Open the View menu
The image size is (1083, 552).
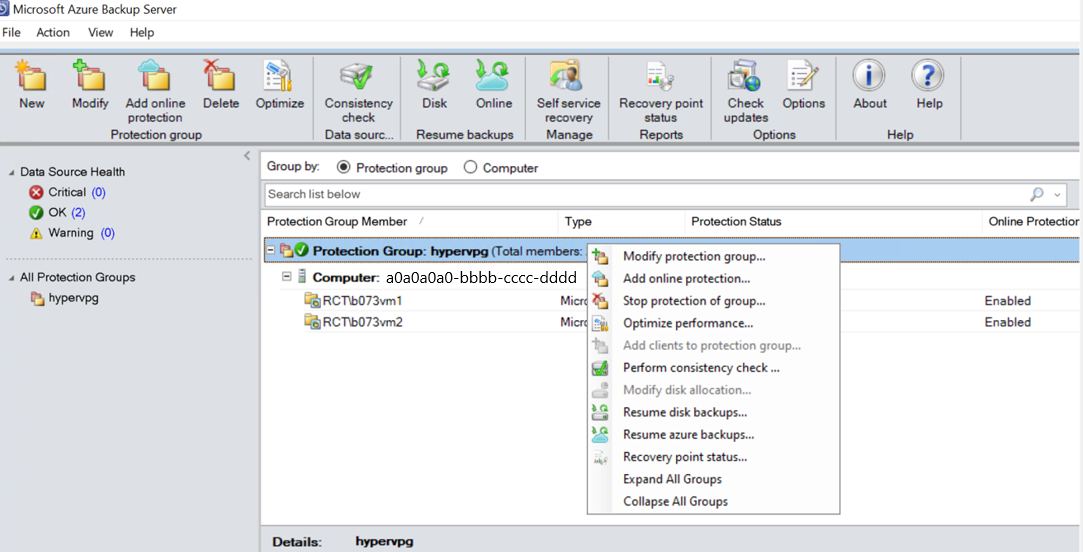pos(101,32)
